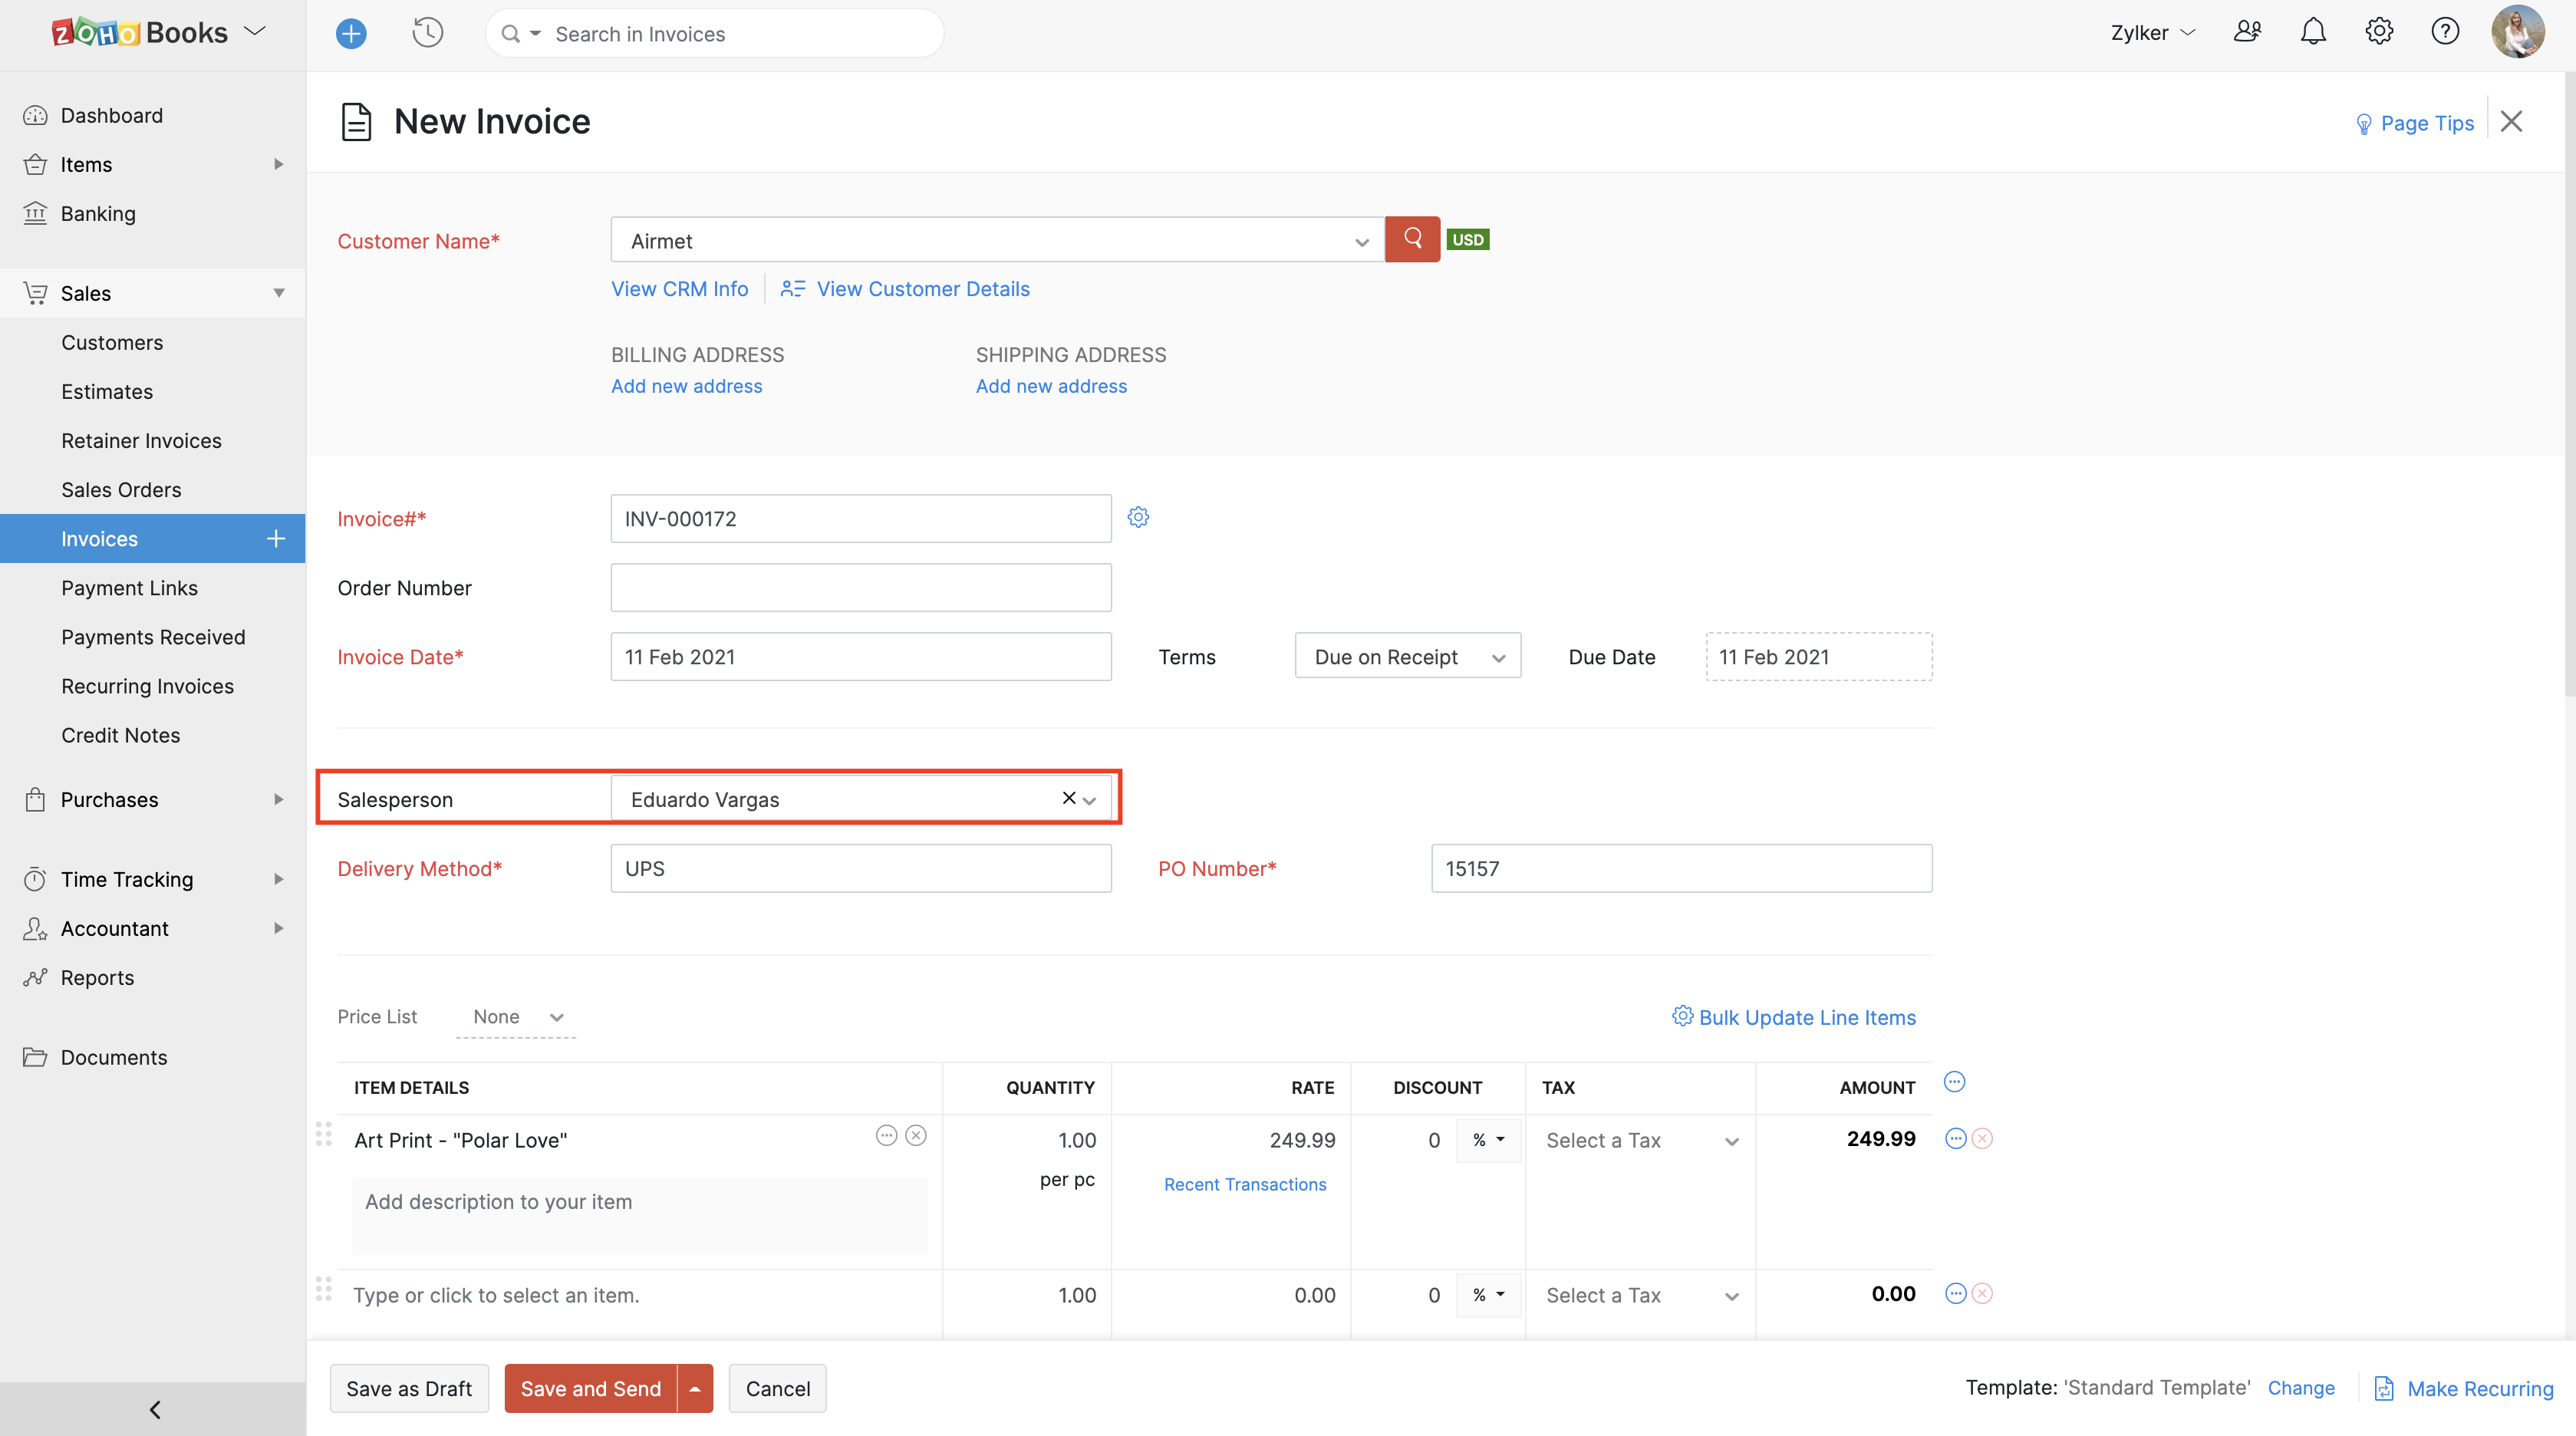Expand Save and Send options arrow
The width and height of the screenshot is (2576, 1436).
point(695,1389)
